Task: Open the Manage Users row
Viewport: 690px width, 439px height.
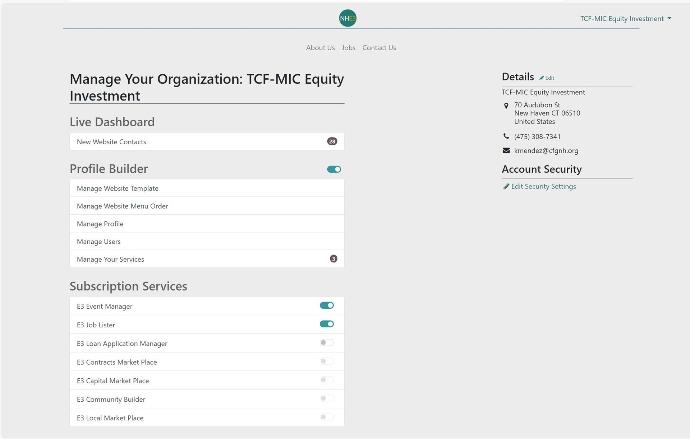Action: point(207,241)
